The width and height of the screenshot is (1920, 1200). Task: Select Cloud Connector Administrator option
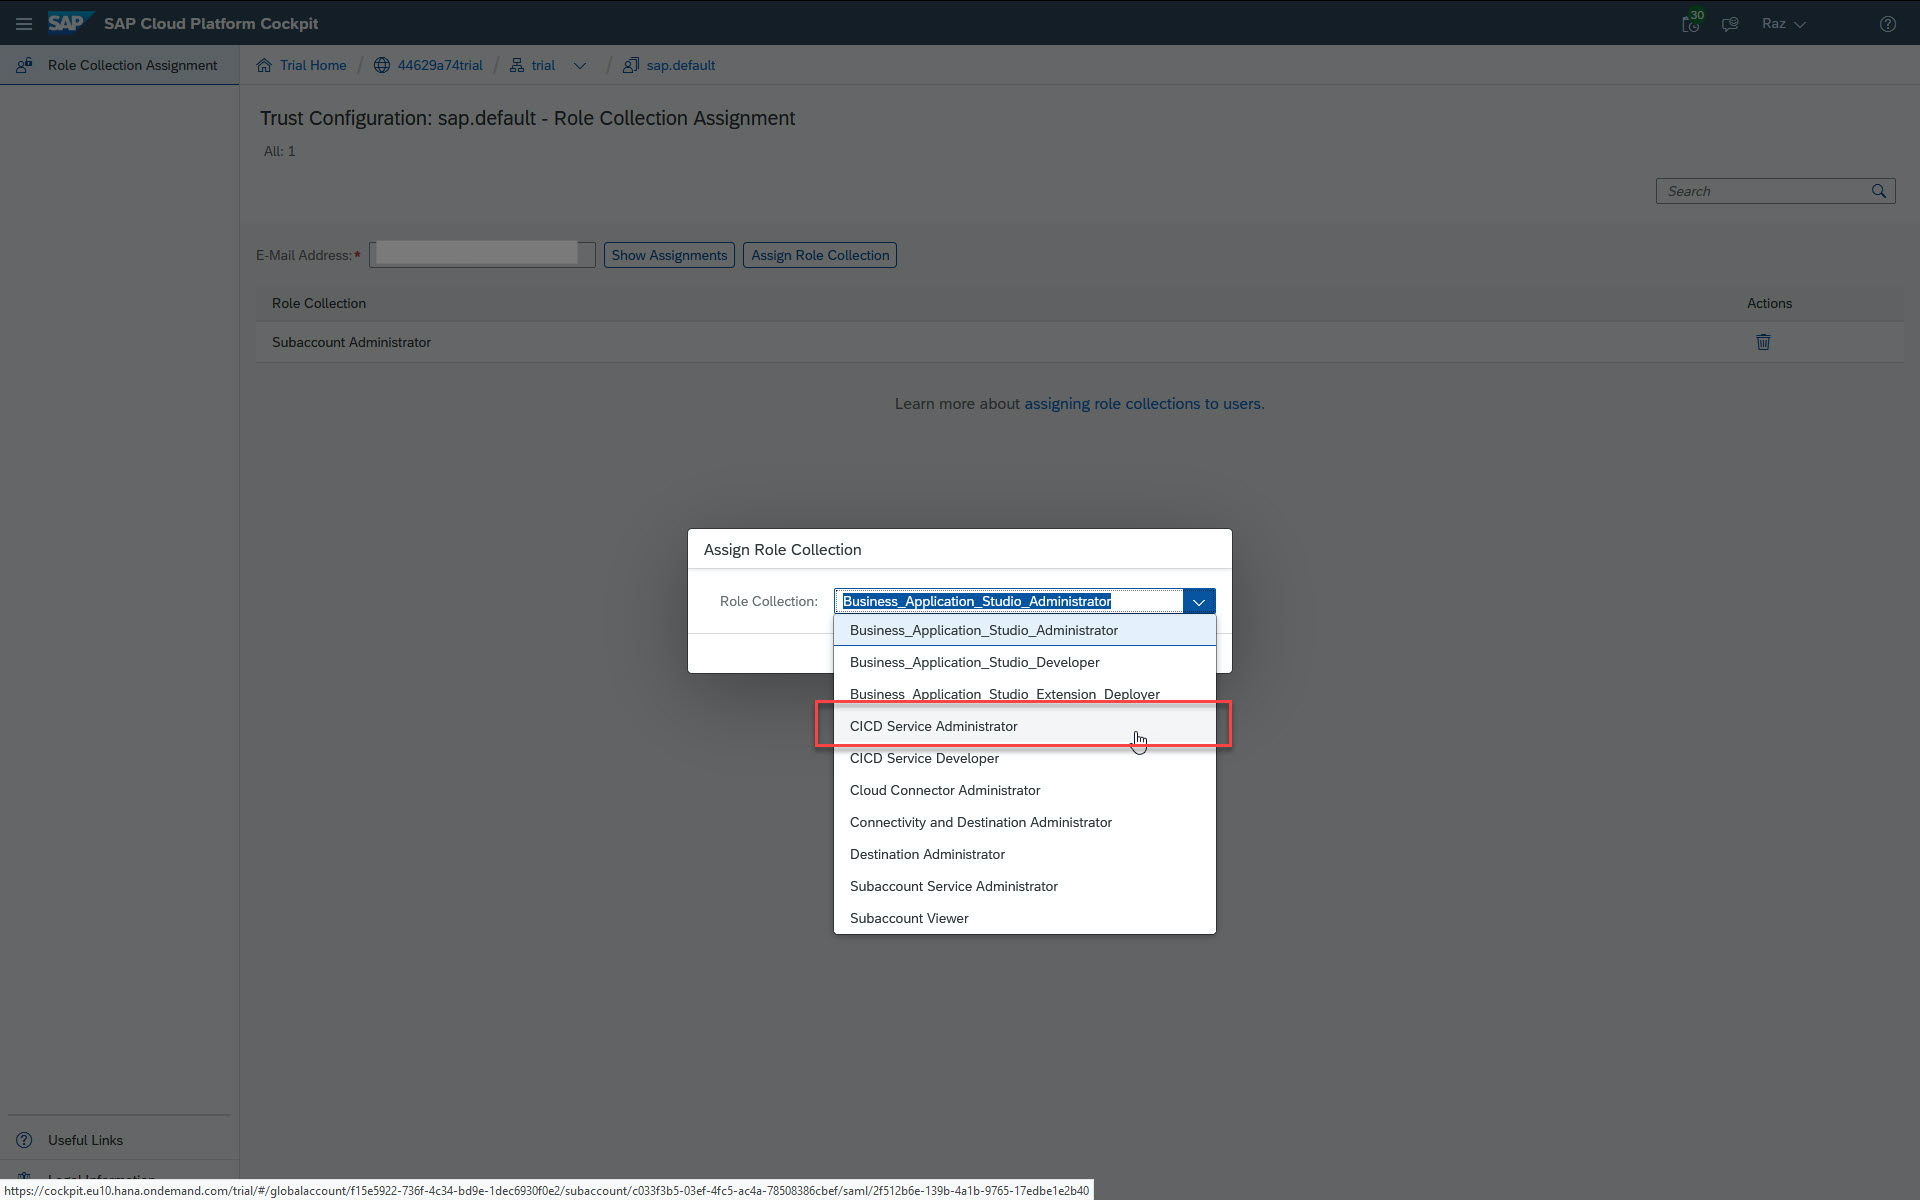[1025, 790]
